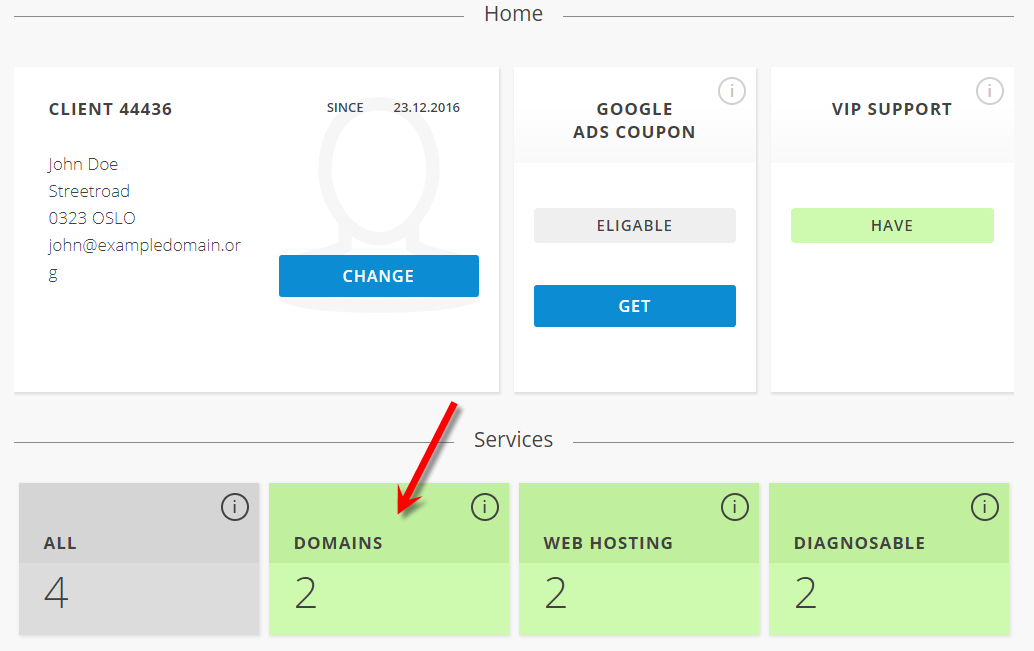Select the address line Streetroad
This screenshot has width=1034, height=651.
[x=89, y=191]
